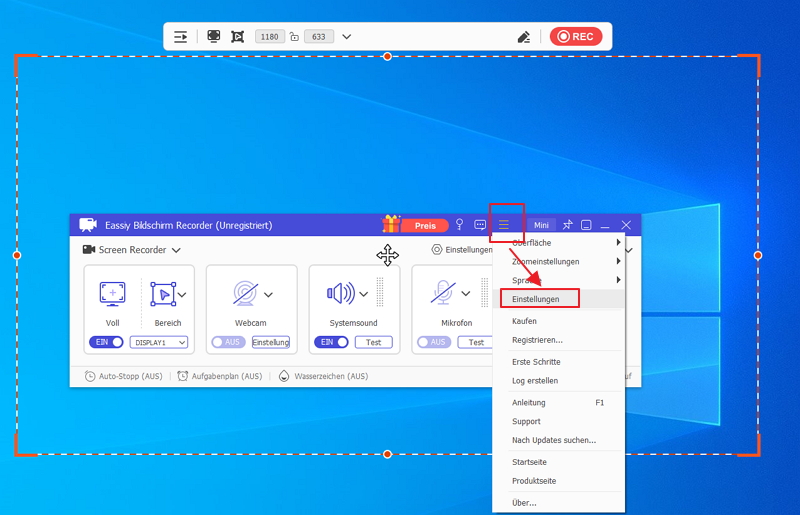The height and width of the screenshot is (515, 800).
Task: Click the Systemsound Test button
Action: pos(373,342)
